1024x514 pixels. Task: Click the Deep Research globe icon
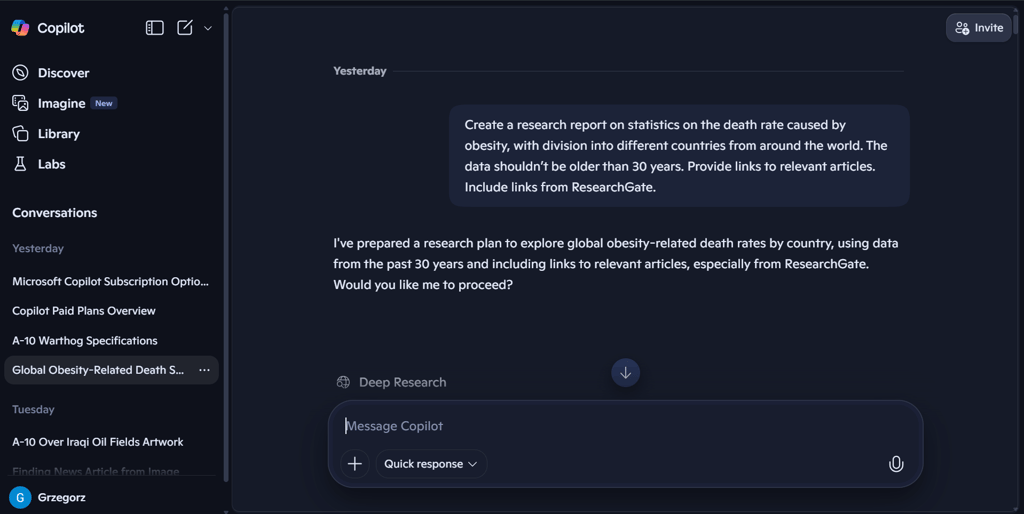pyautogui.click(x=343, y=382)
